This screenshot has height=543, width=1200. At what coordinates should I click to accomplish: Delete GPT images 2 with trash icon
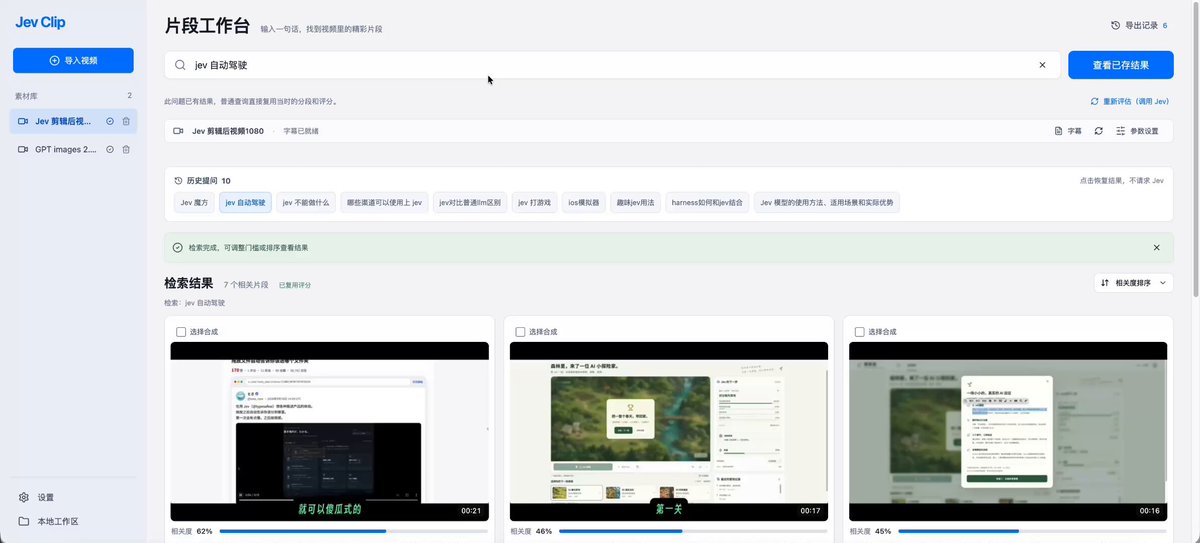pyautogui.click(x=126, y=149)
